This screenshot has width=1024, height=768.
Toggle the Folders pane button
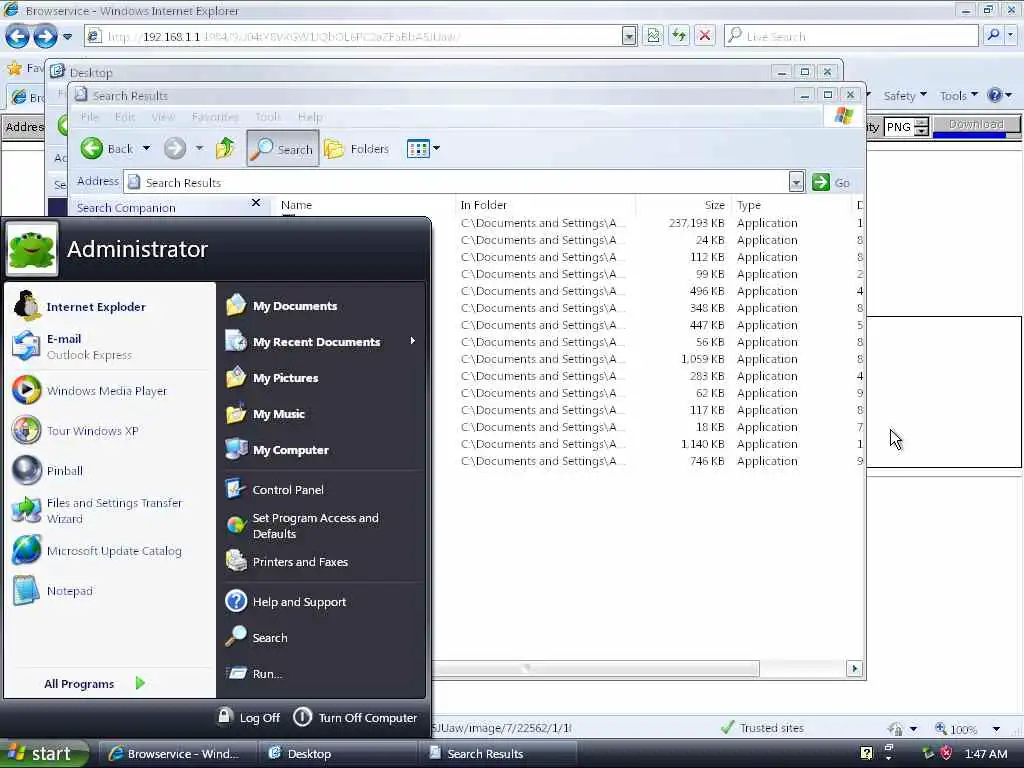coord(357,148)
